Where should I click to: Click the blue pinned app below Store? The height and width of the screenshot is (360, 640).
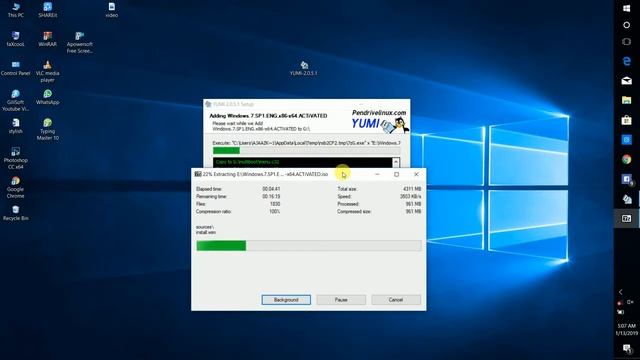coord(627,140)
